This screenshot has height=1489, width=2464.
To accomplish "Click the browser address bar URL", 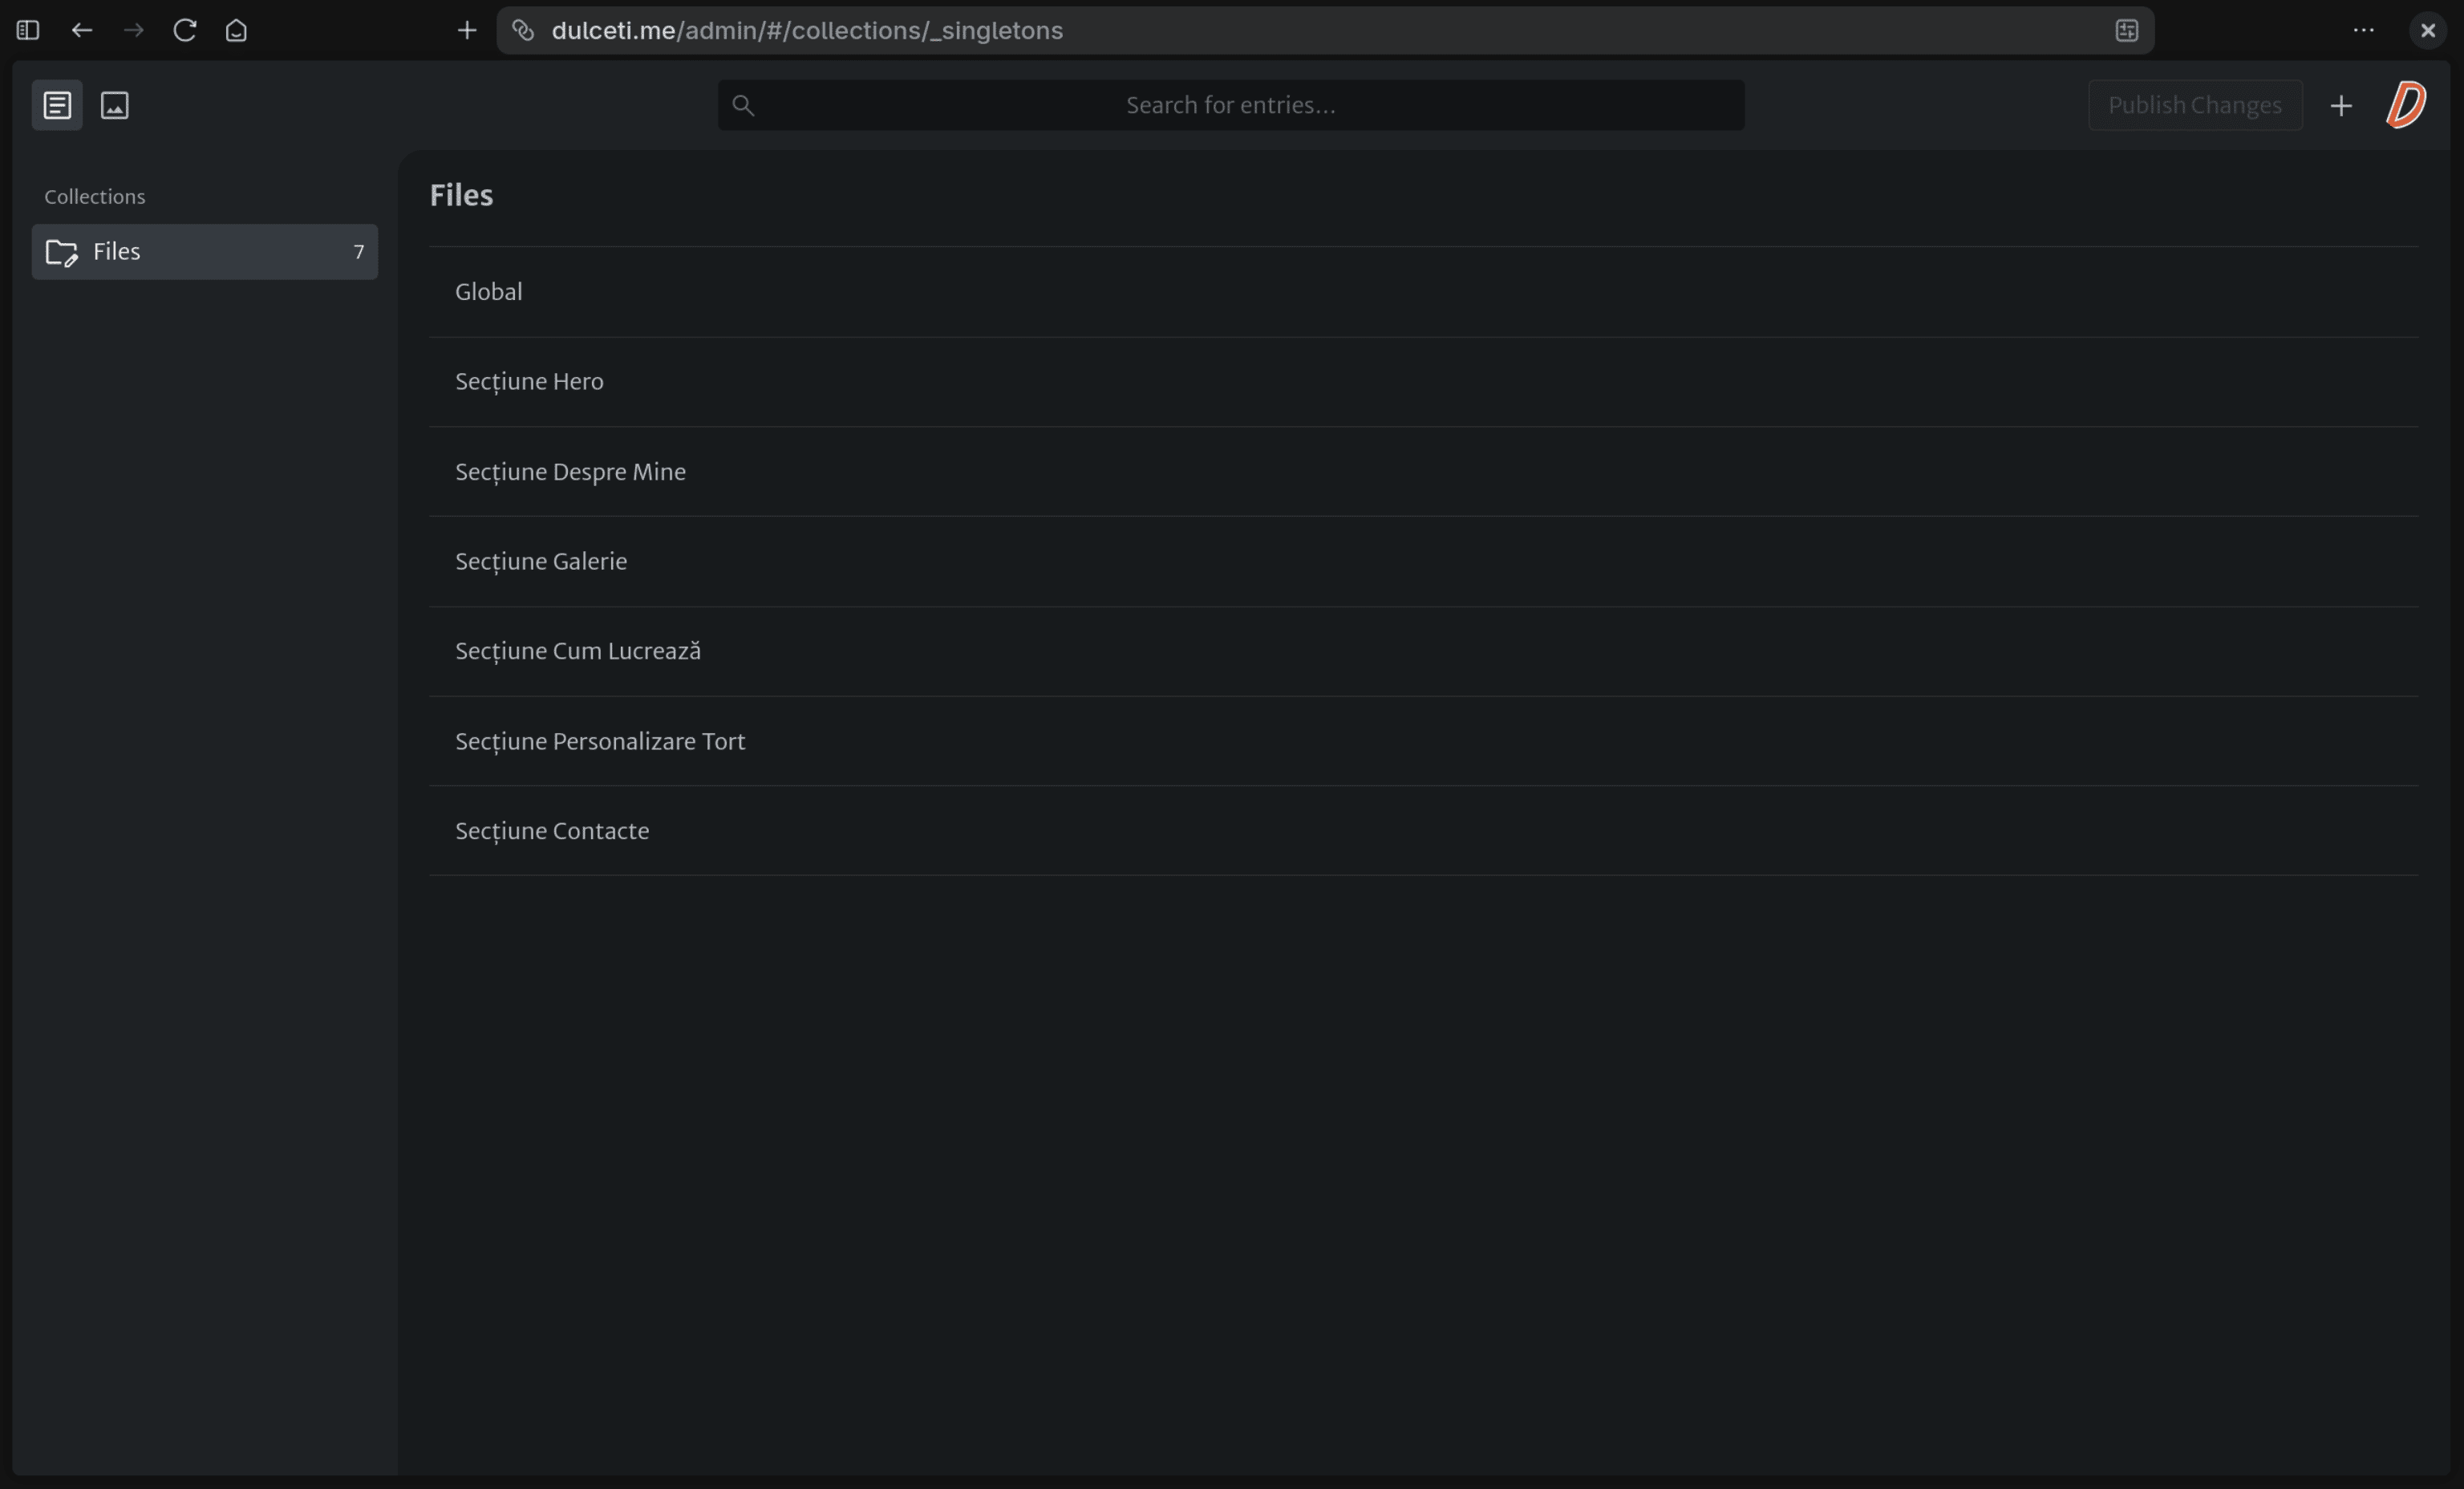I will tap(807, 30).
